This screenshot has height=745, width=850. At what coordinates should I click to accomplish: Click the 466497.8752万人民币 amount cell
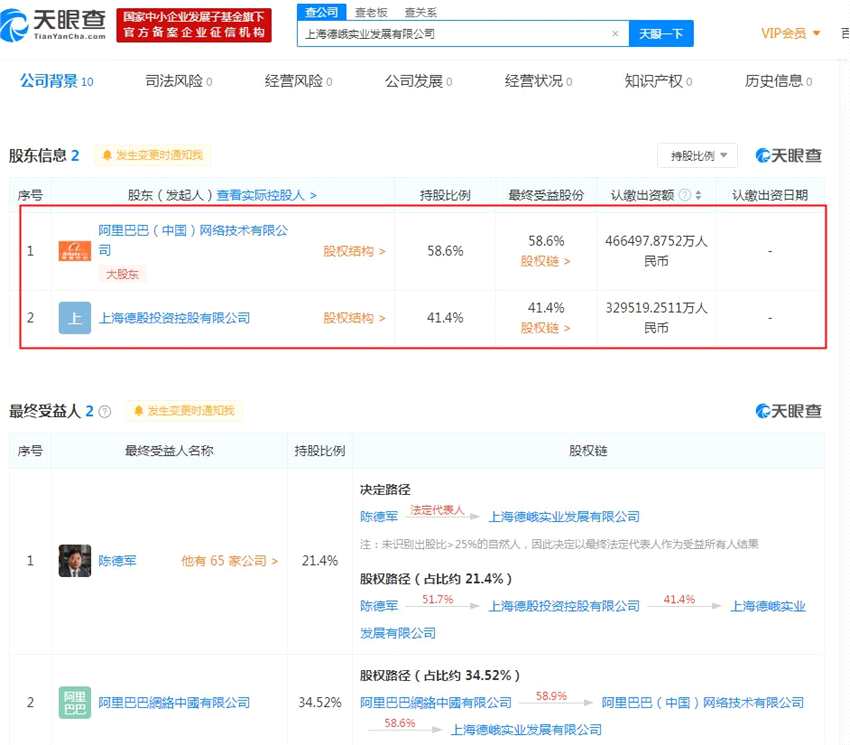point(656,251)
